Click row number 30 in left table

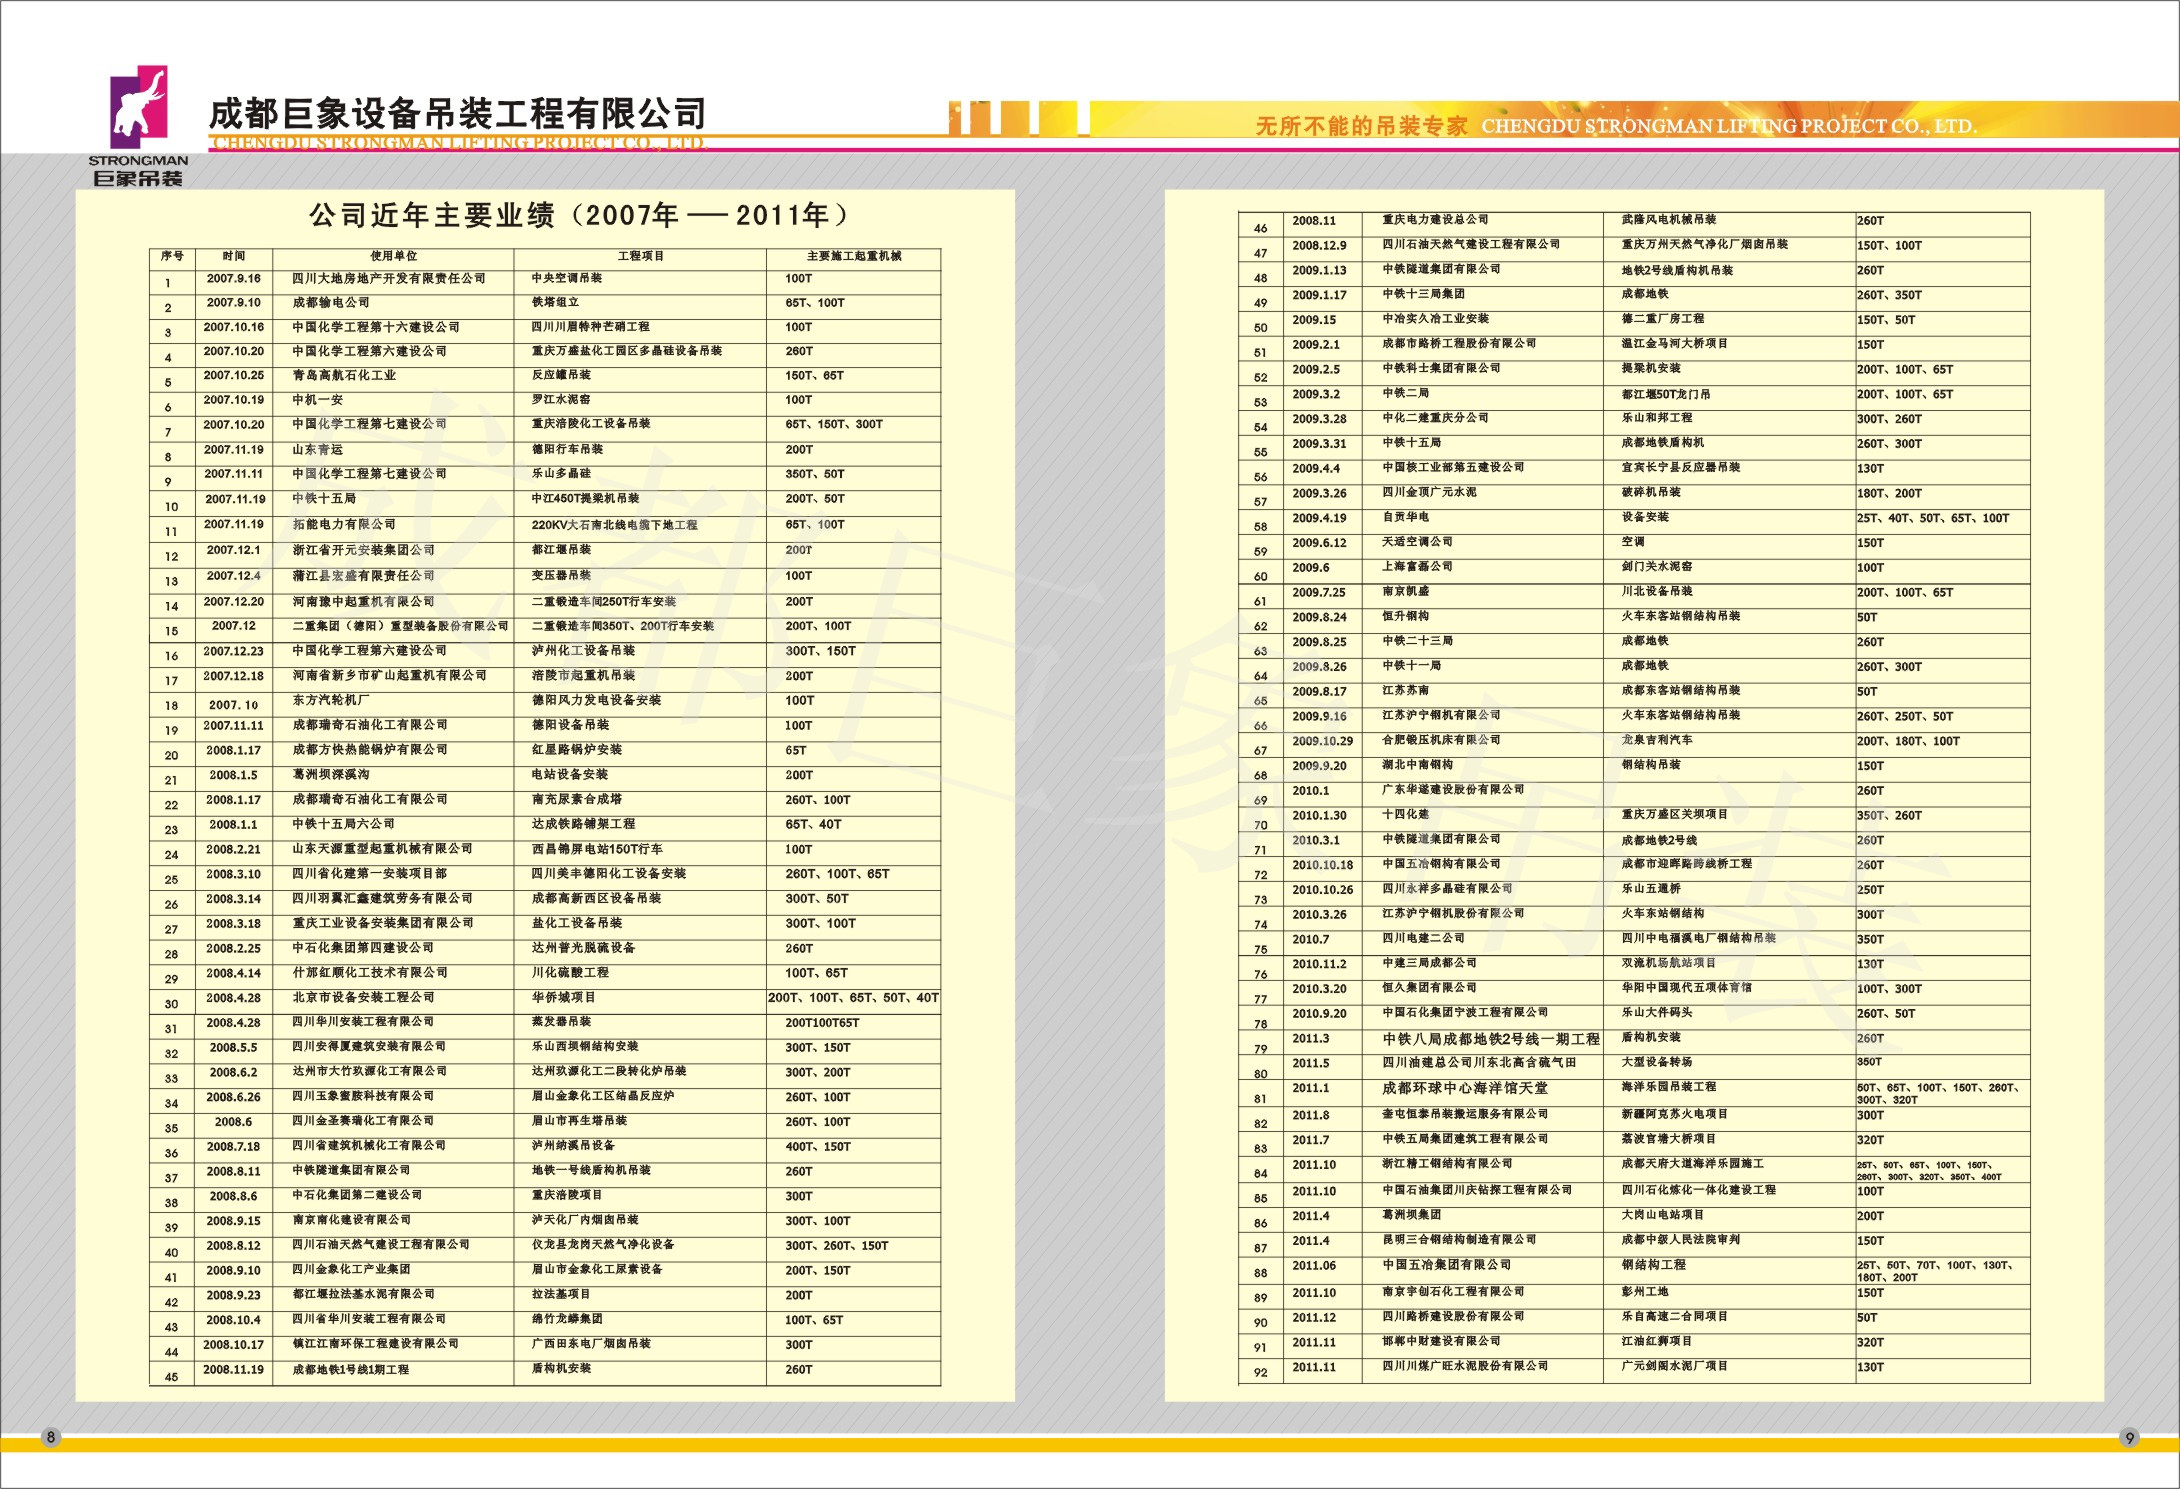click(171, 1004)
